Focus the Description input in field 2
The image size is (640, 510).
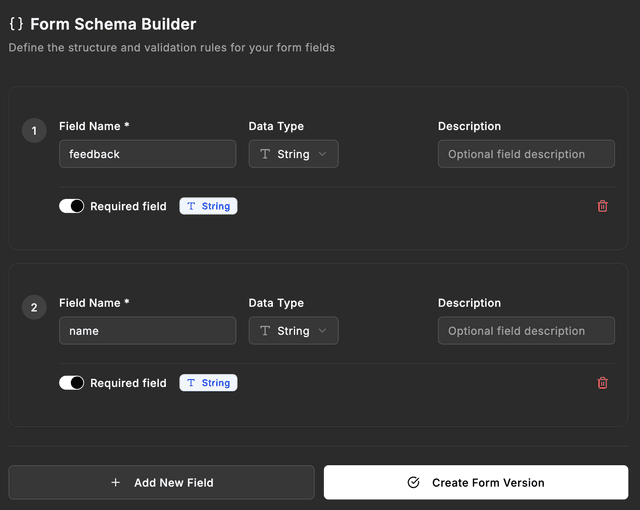tap(526, 330)
